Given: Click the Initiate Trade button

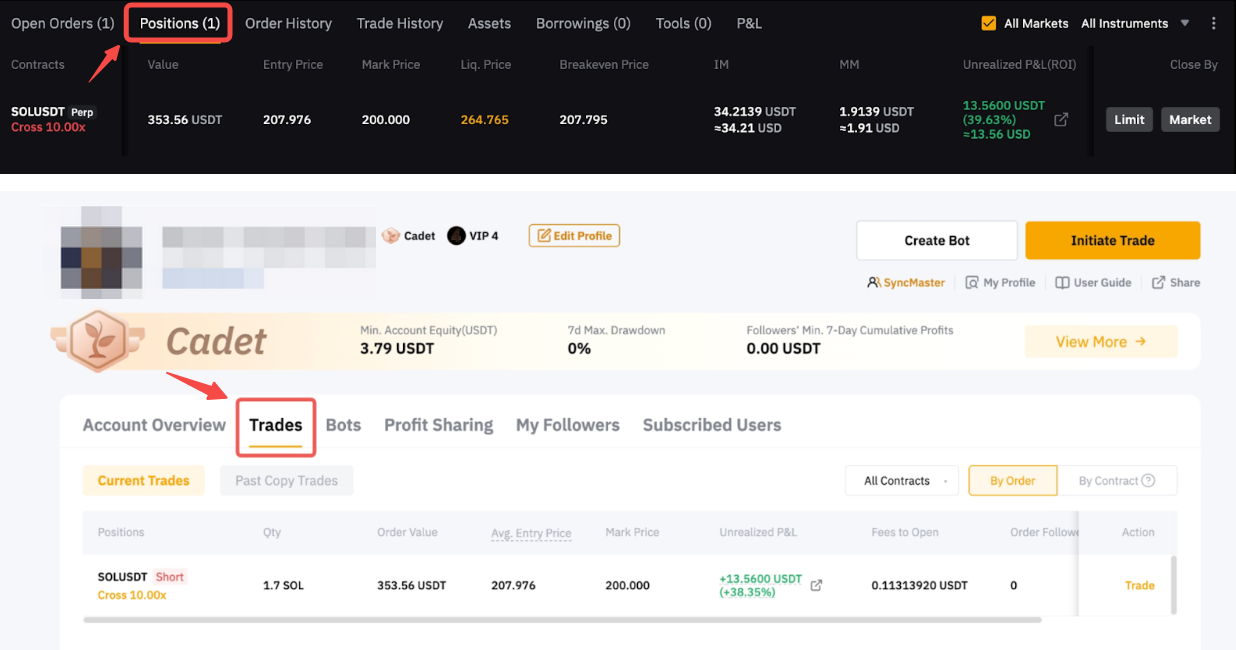Looking at the screenshot, I should coord(1112,241).
